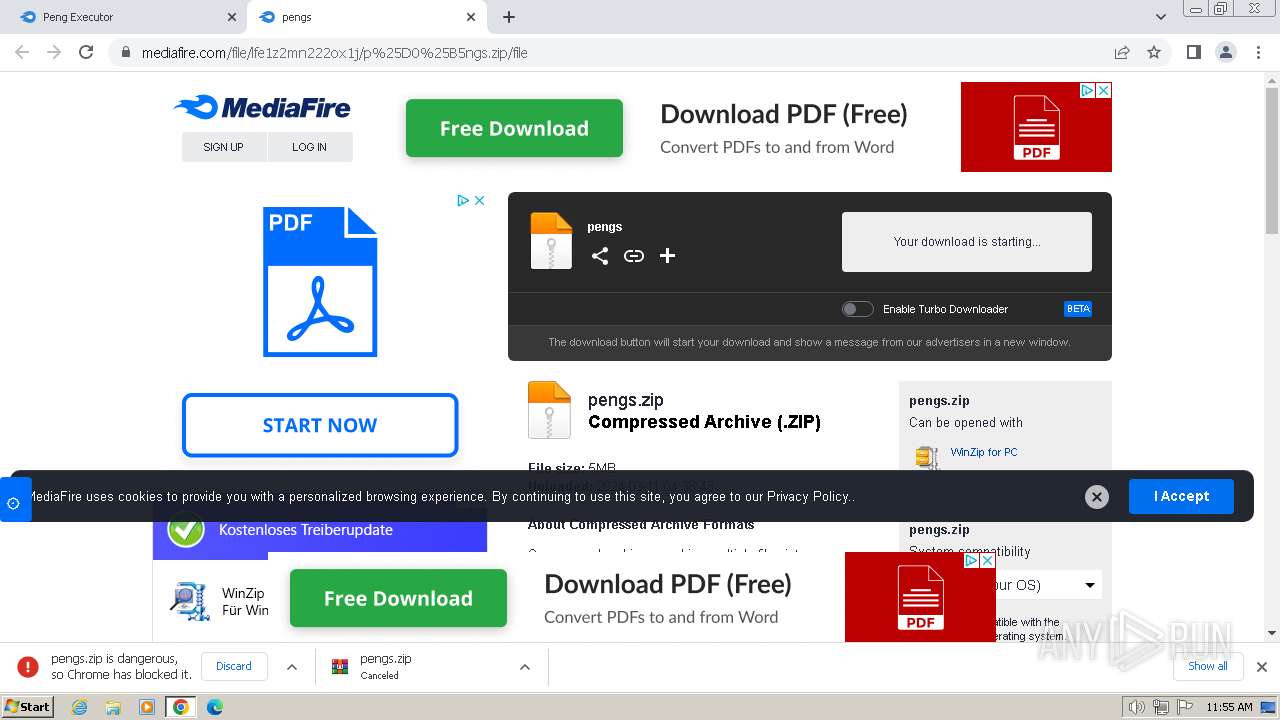Click the red PDF icon in bottom ad

pos(920,597)
